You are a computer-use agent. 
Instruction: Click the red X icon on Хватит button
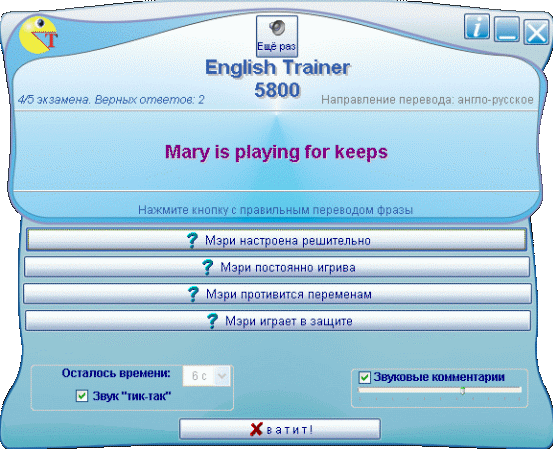coord(256,429)
